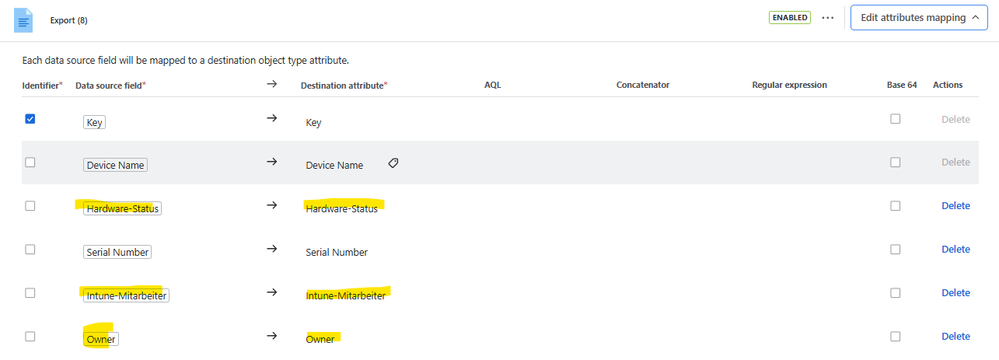Click the Base 64 column header
The height and width of the screenshot is (360, 999).
(902, 85)
